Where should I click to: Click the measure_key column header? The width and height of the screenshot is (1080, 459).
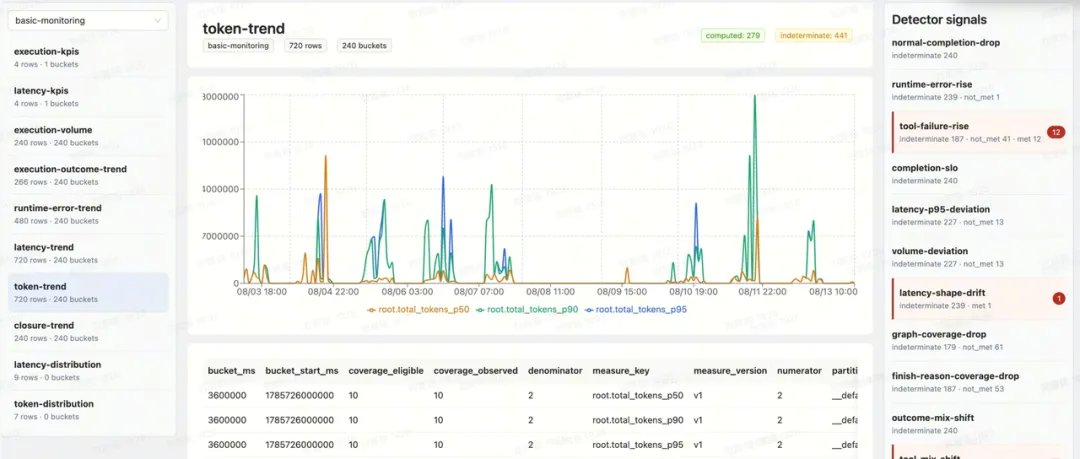pyautogui.click(x=621, y=371)
